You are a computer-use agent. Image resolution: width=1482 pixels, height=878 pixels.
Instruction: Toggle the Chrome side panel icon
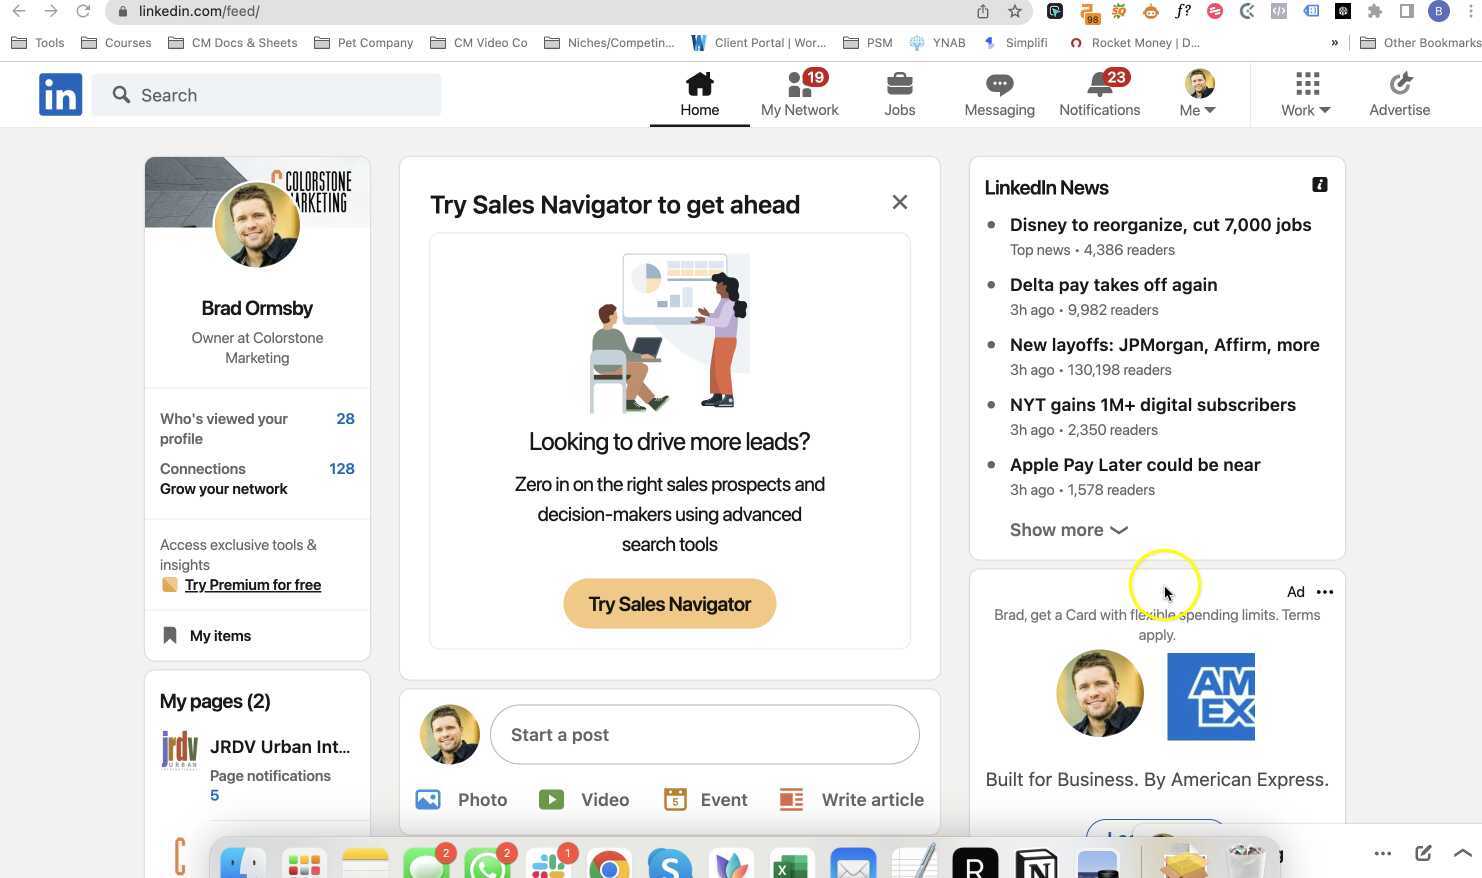(x=1407, y=11)
